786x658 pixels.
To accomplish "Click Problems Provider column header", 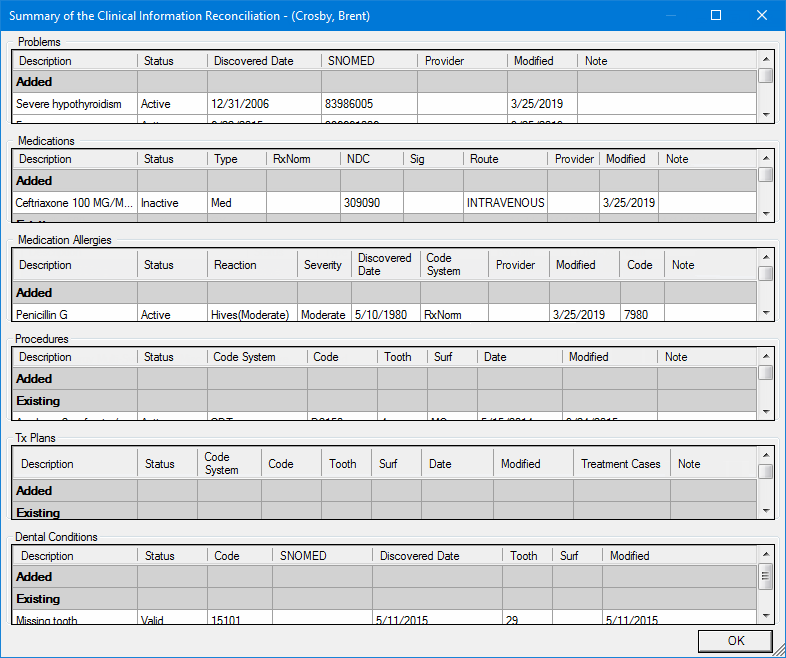I will point(462,61).
